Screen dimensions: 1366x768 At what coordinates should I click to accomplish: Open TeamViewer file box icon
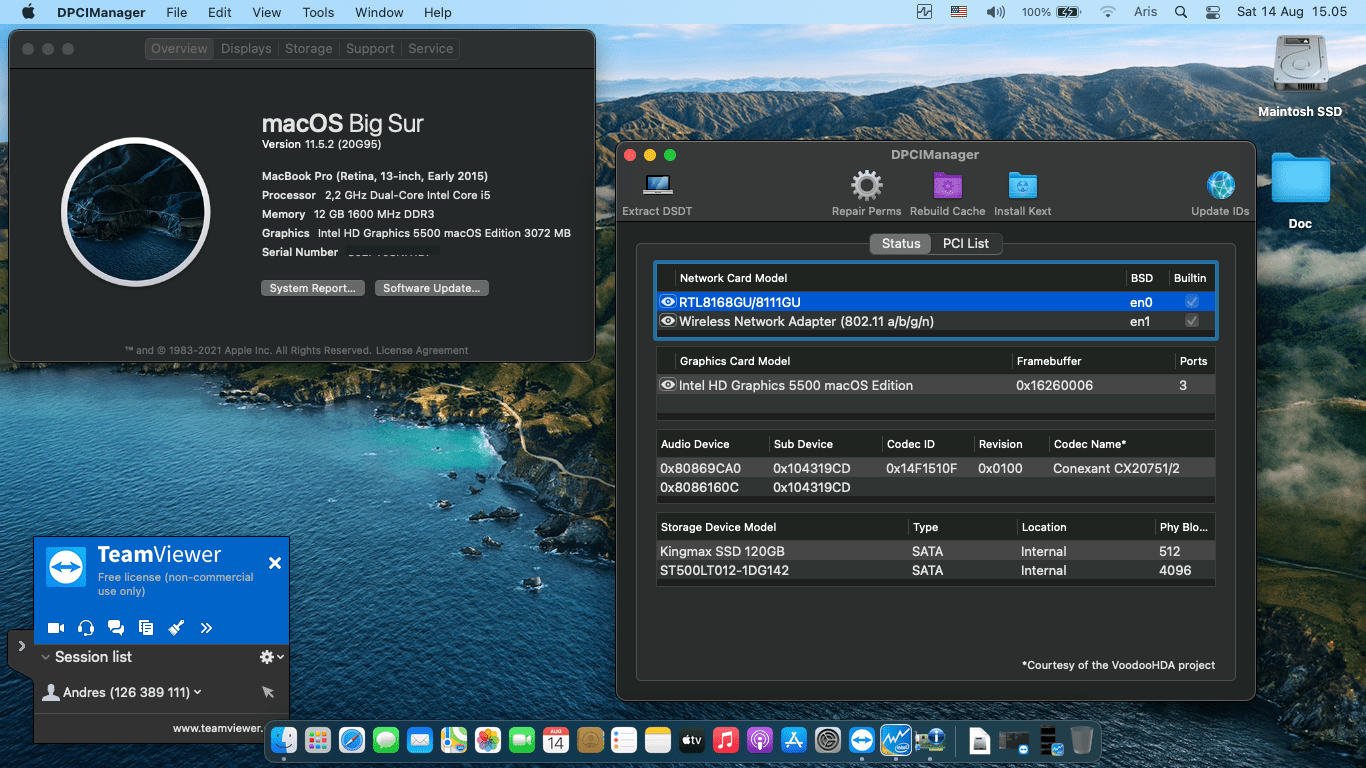tap(146, 628)
